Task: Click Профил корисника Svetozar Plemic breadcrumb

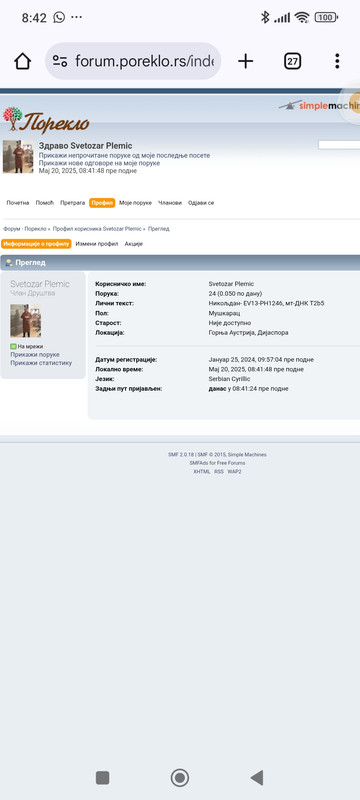Action: click(x=97, y=229)
